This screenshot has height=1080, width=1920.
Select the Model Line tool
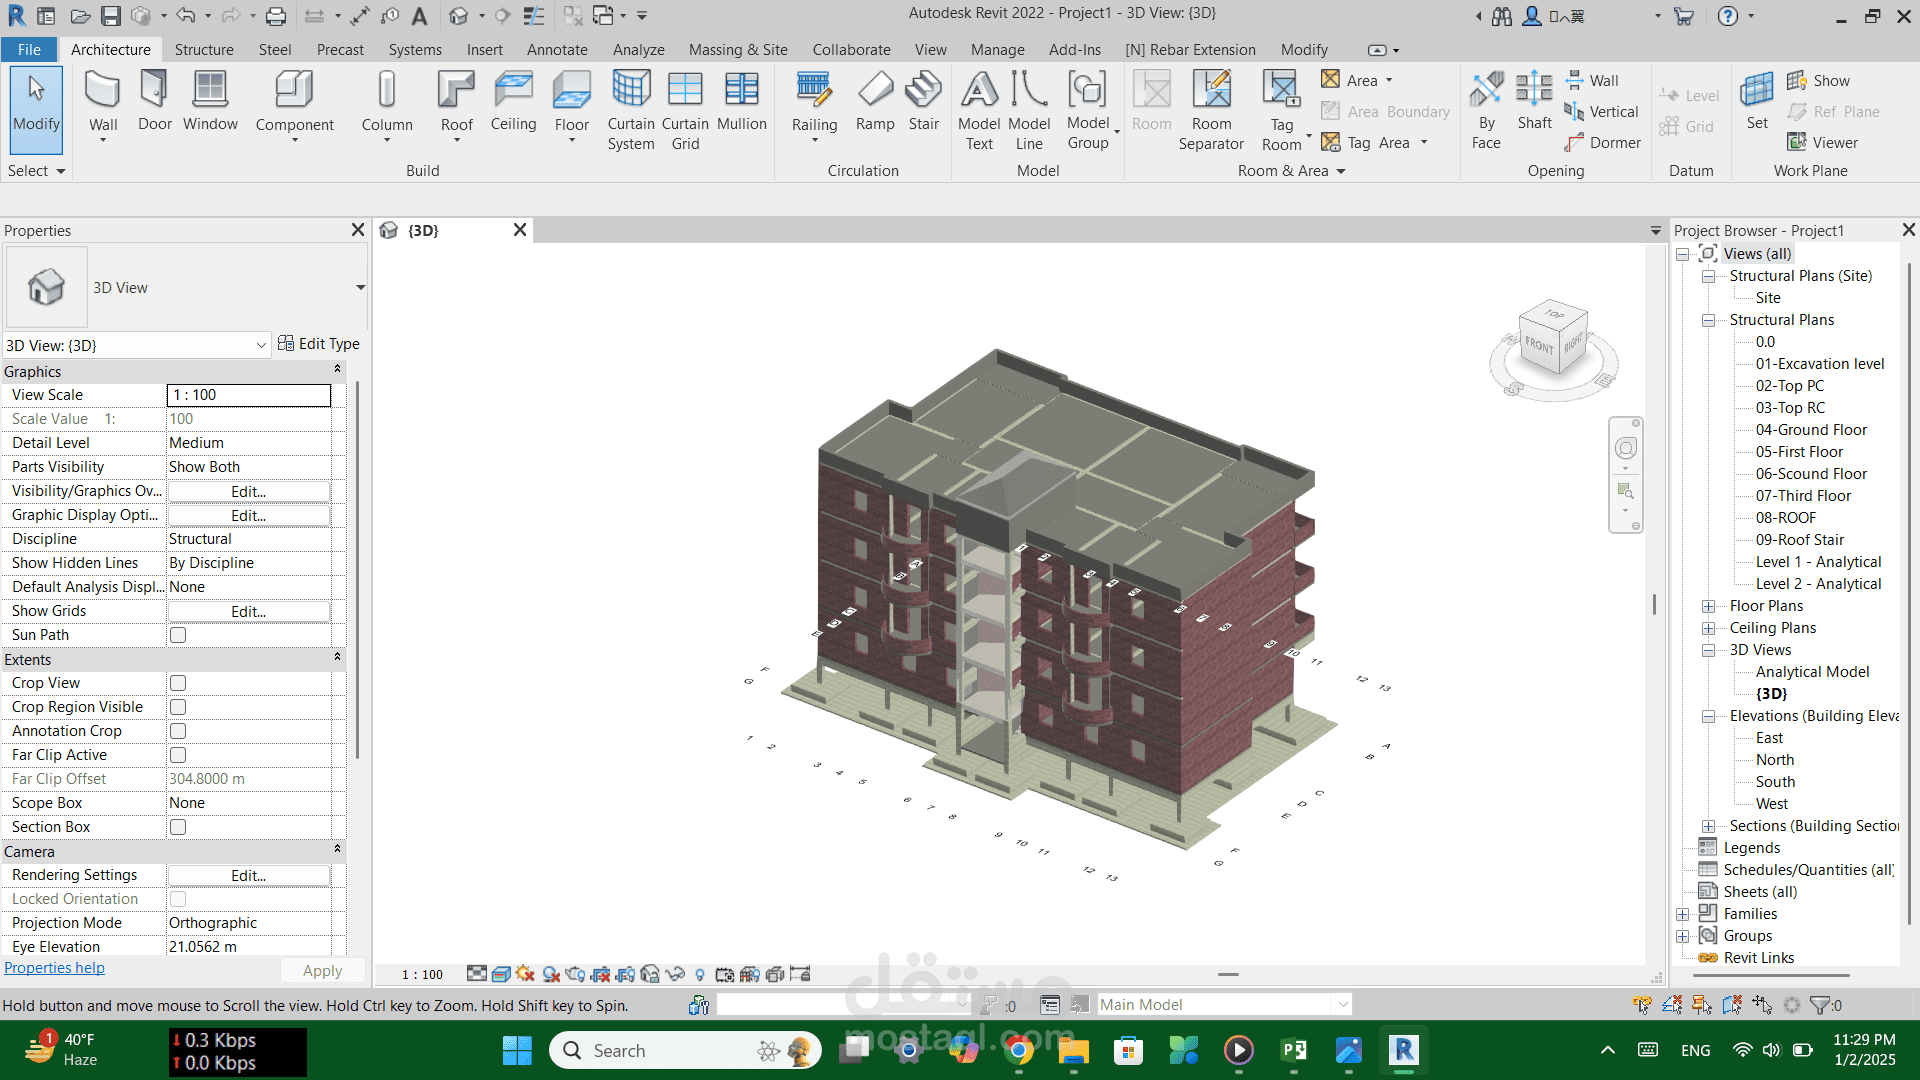tap(1029, 110)
